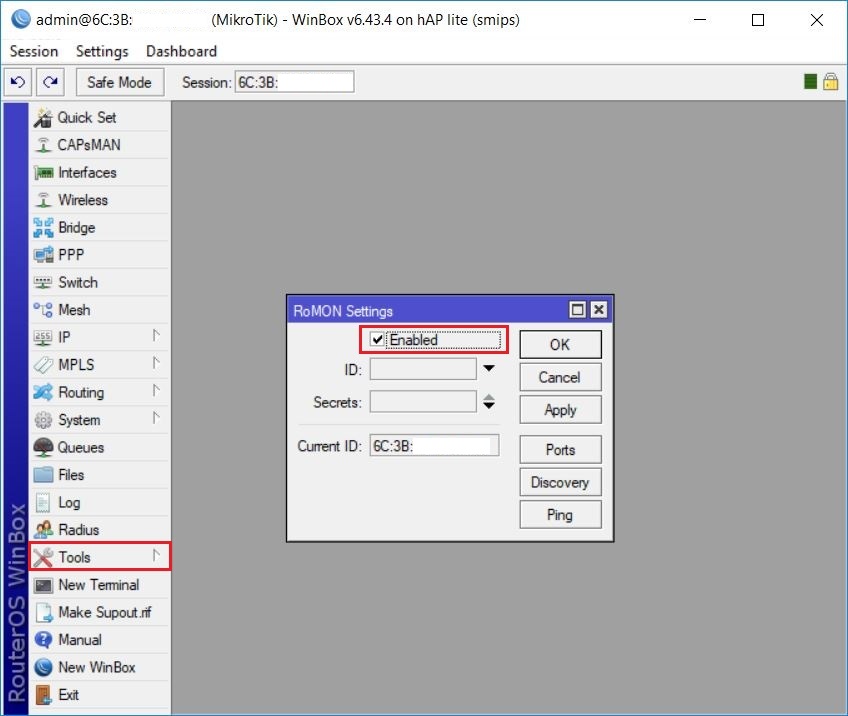Open the Wireless configuration
848x716 pixels.
[100, 200]
